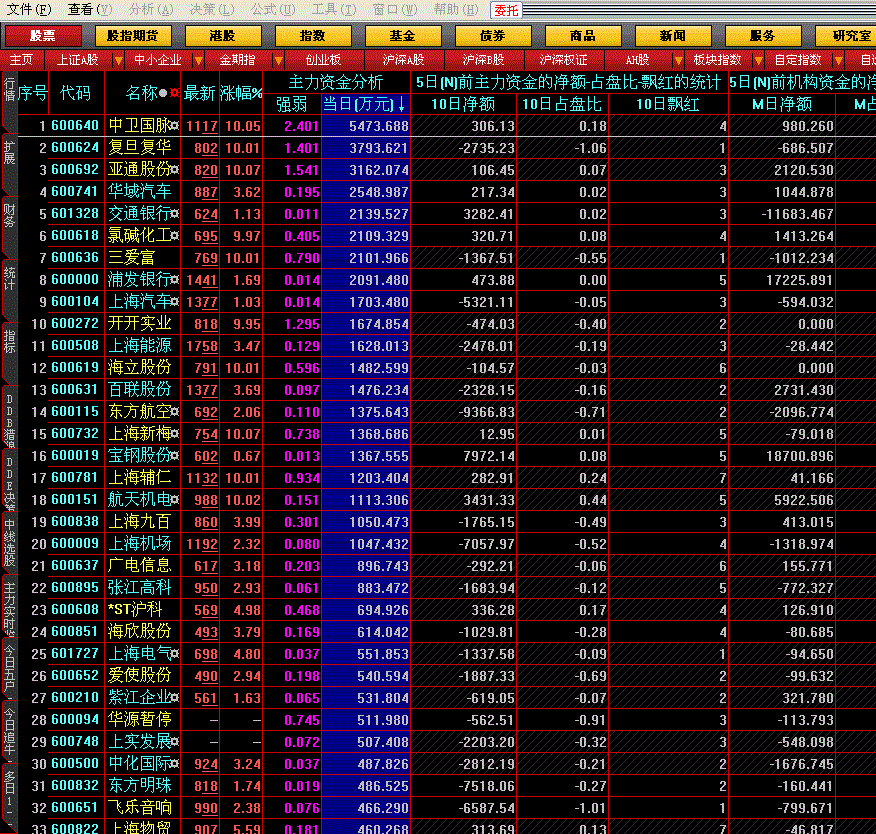Screen dimensions: 876x834
Task: Open the 文件(F) menu
Action: 28,9
